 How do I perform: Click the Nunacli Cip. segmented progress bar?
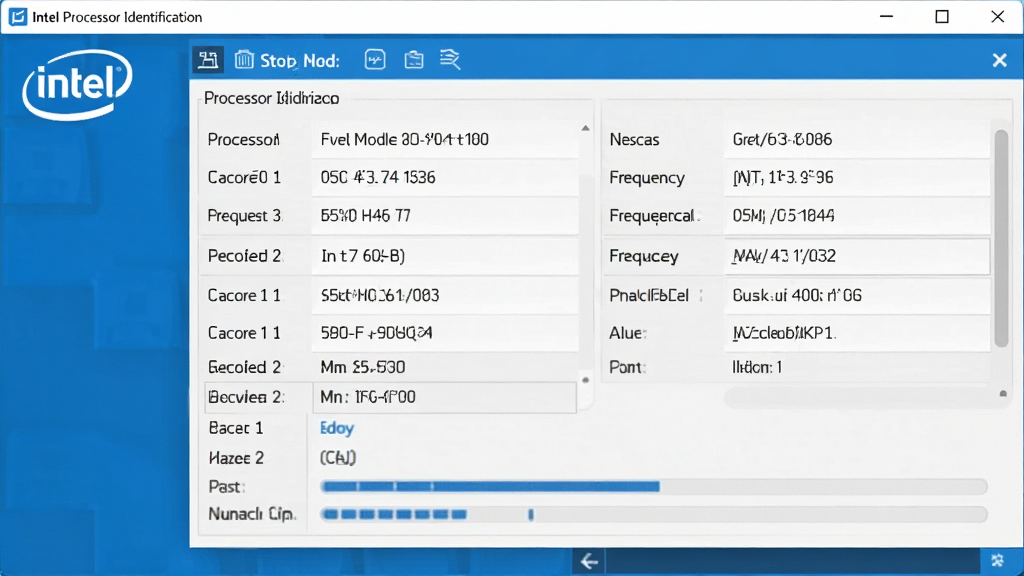click(x=654, y=515)
